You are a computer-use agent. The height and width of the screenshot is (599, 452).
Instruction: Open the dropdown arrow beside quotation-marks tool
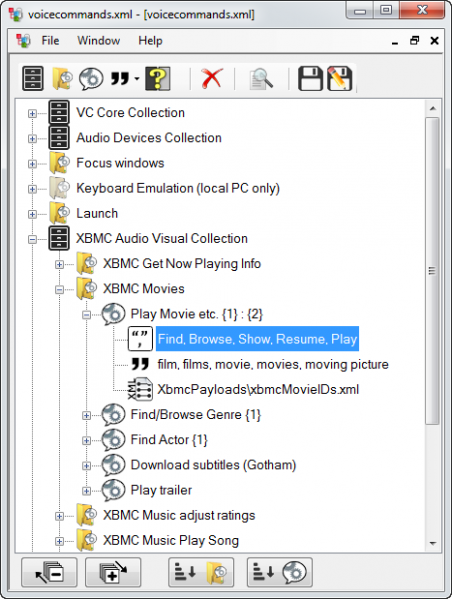pyautogui.click(x=136, y=79)
